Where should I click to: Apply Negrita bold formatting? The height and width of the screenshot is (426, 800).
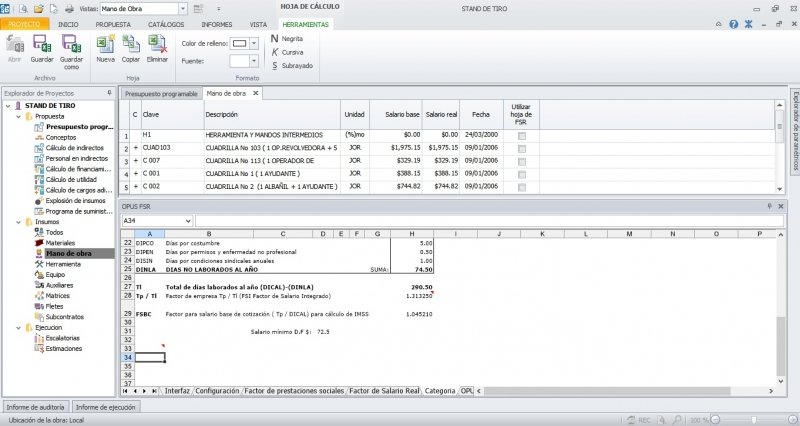pyautogui.click(x=291, y=38)
